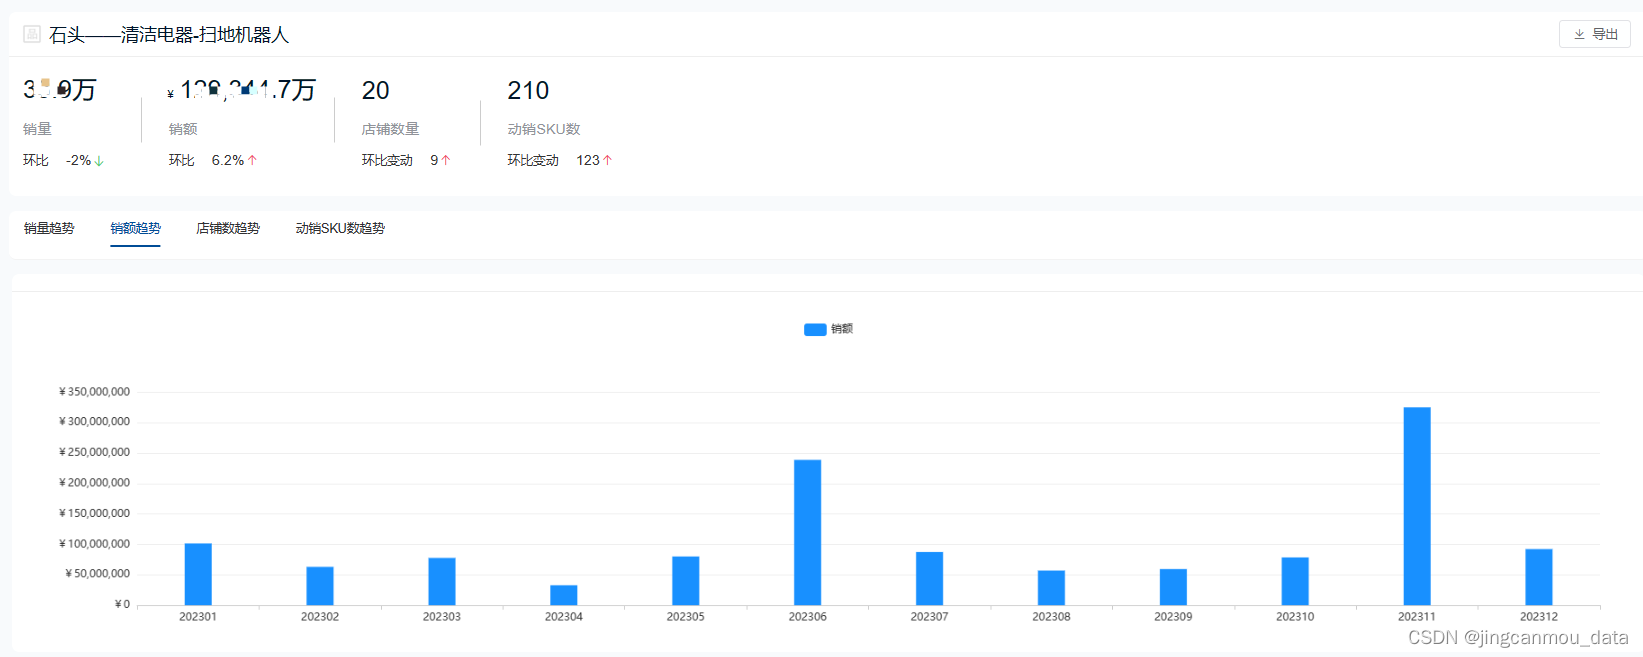This screenshot has width=1643, height=657.
Task: Open the 动销SKU数趋势 tab
Action: 340,228
